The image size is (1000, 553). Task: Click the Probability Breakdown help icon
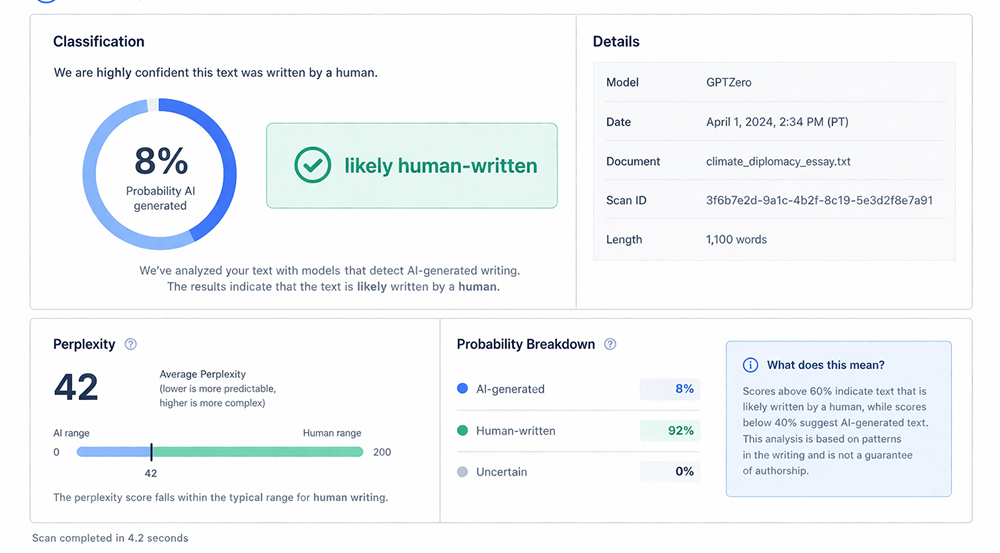click(x=610, y=344)
